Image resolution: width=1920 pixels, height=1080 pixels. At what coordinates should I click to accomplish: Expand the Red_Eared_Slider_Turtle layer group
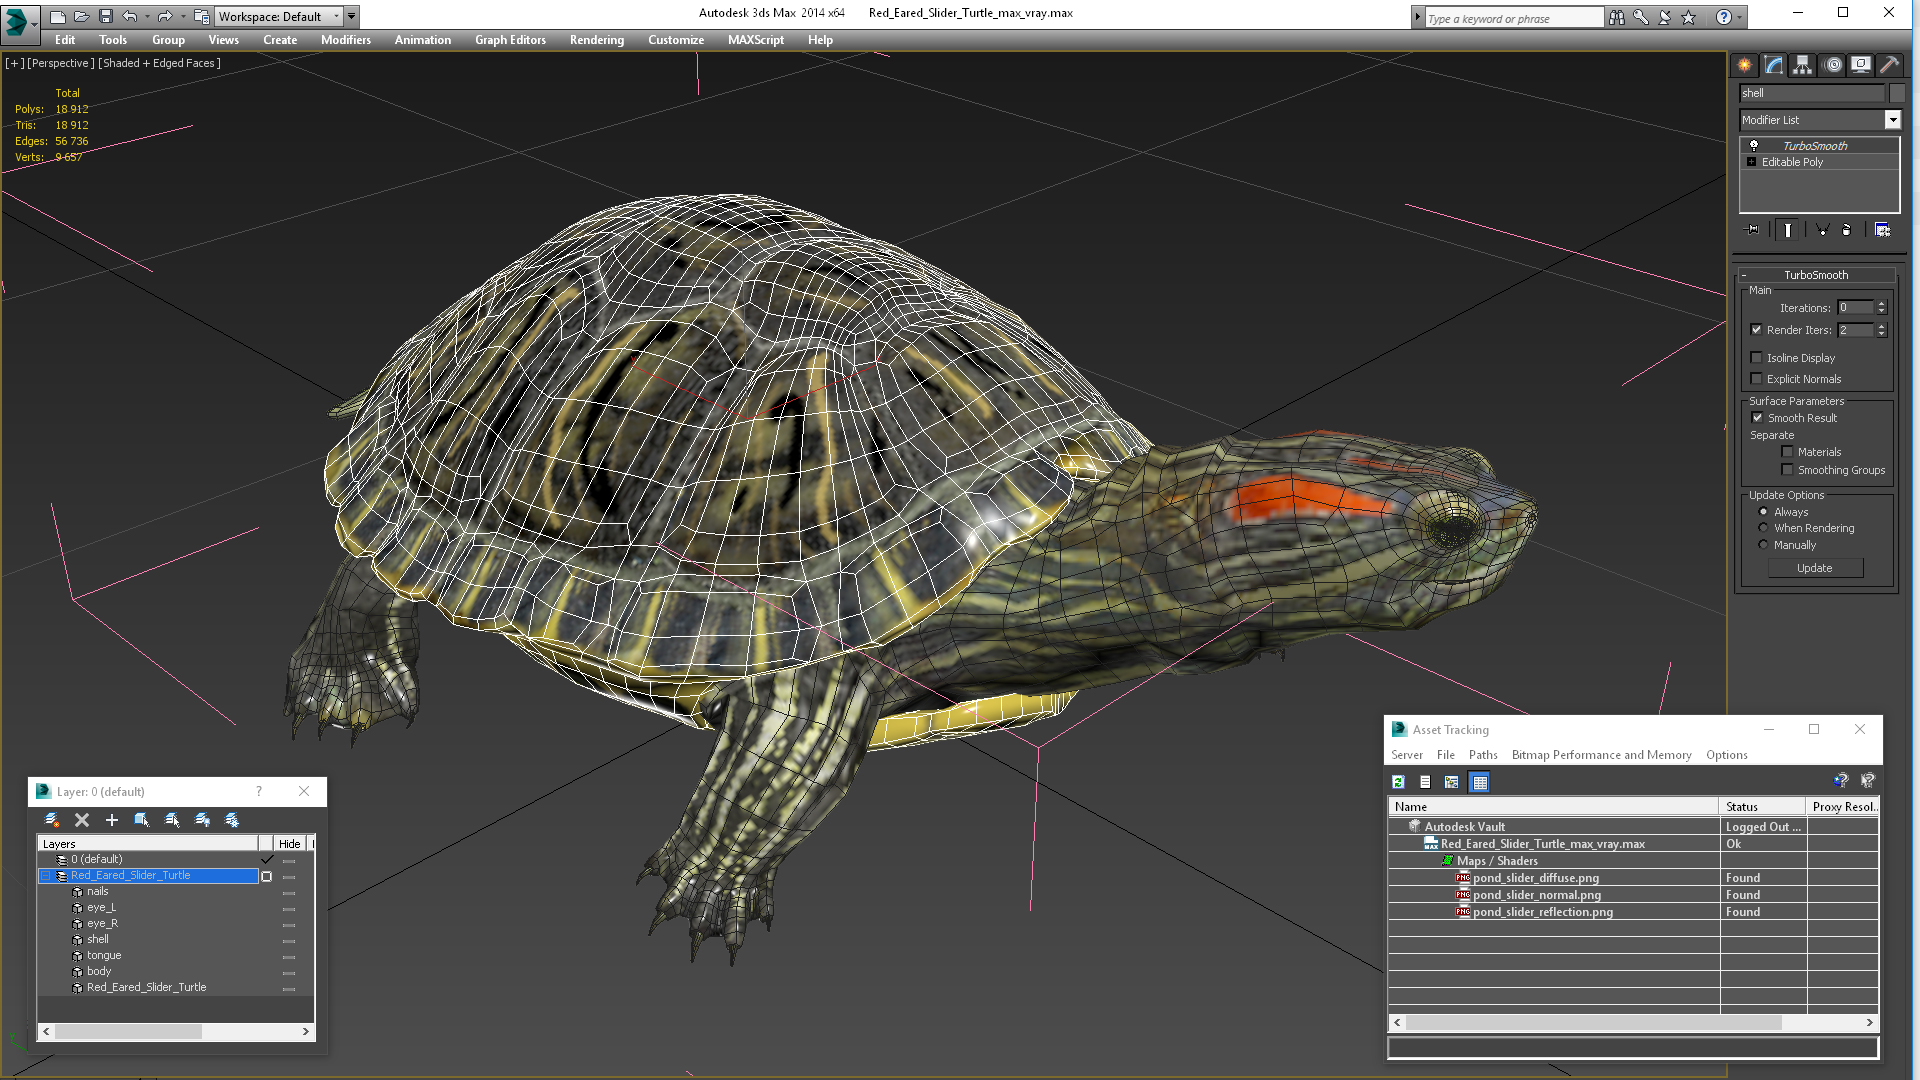(45, 874)
